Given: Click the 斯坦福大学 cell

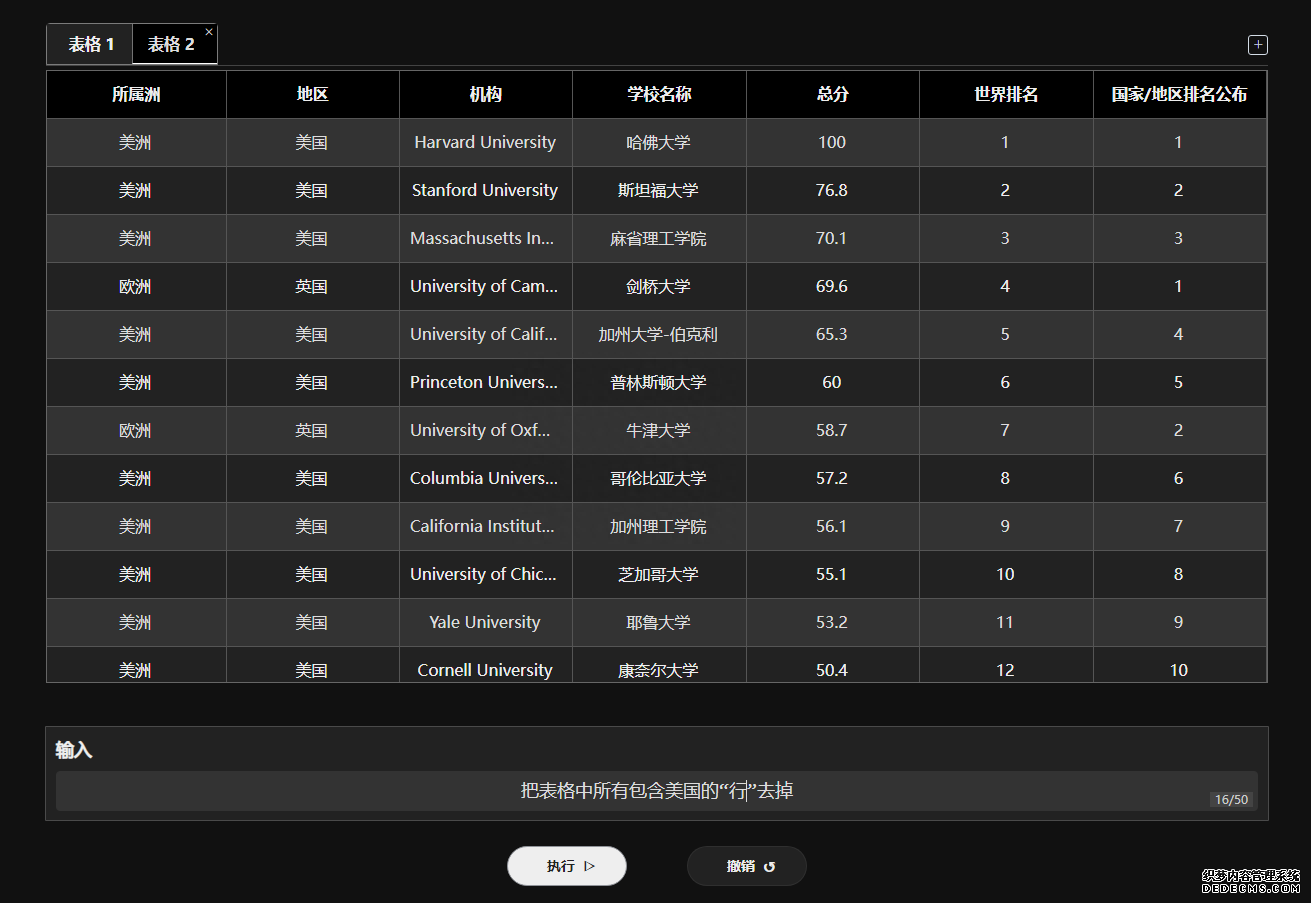Looking at the screenshot, I should 659,191.
